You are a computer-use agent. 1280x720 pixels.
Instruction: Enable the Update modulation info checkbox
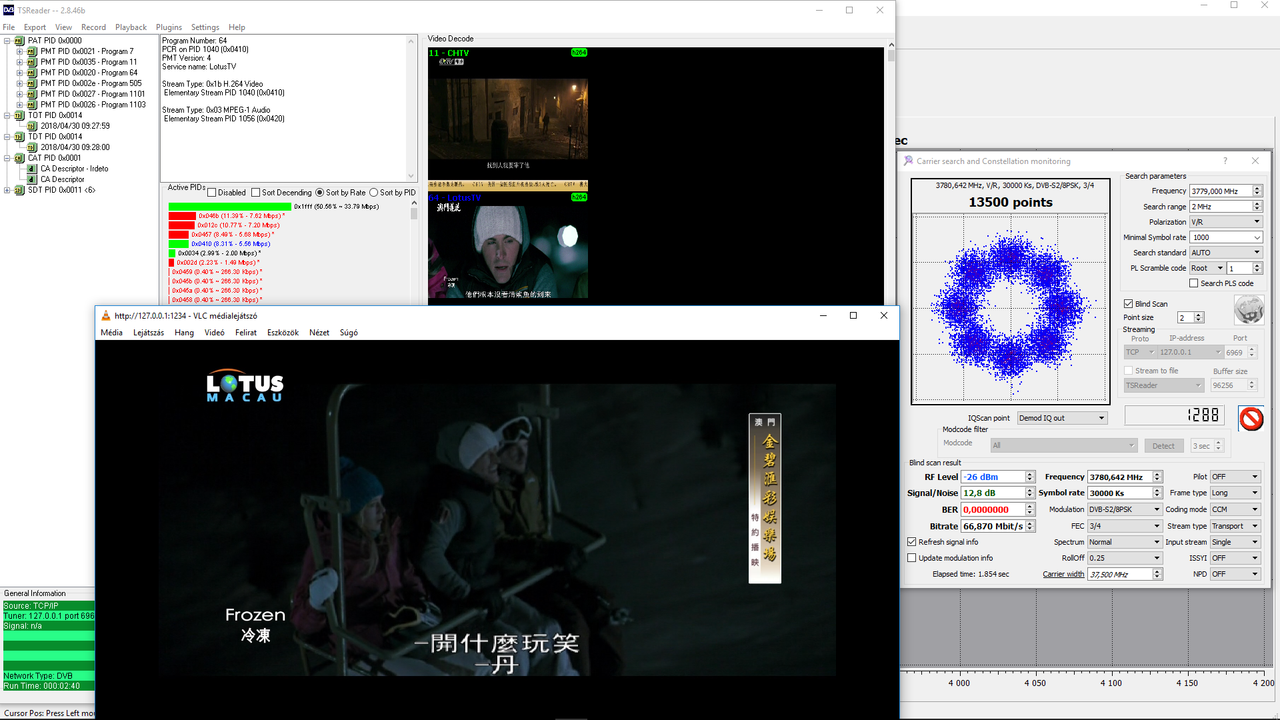click(911, 558)
